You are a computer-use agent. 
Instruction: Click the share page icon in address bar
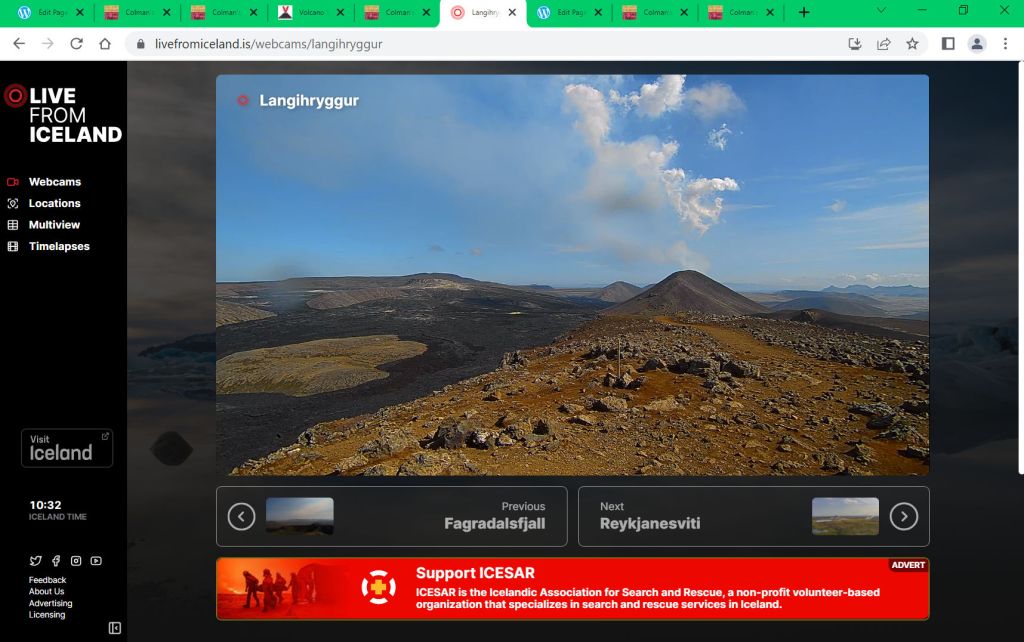pyautogui.click(x=884, y=44)
